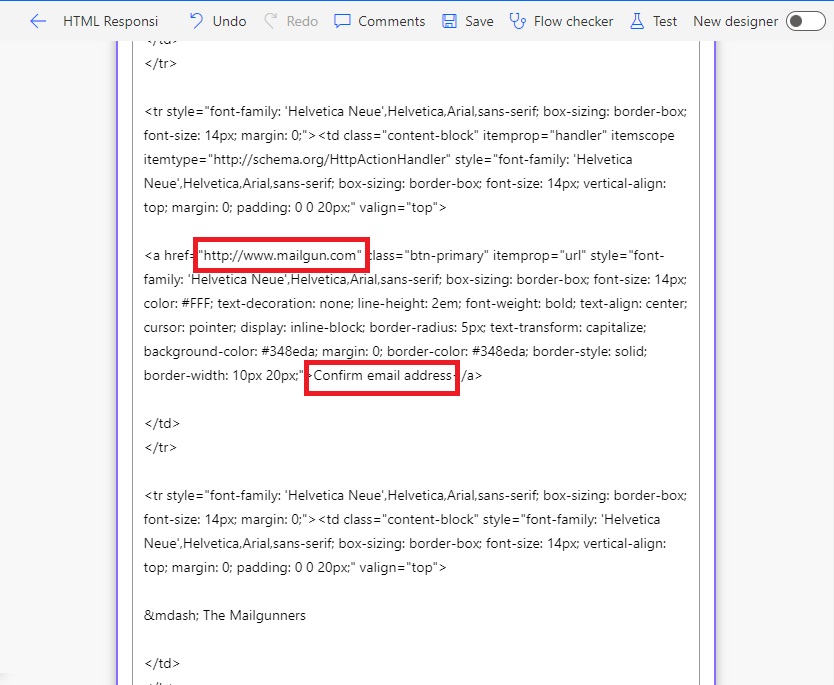Click the highlighted Confirm email address text
The width and height of the screenshot is (834, 685).
(x=383, y=377)
